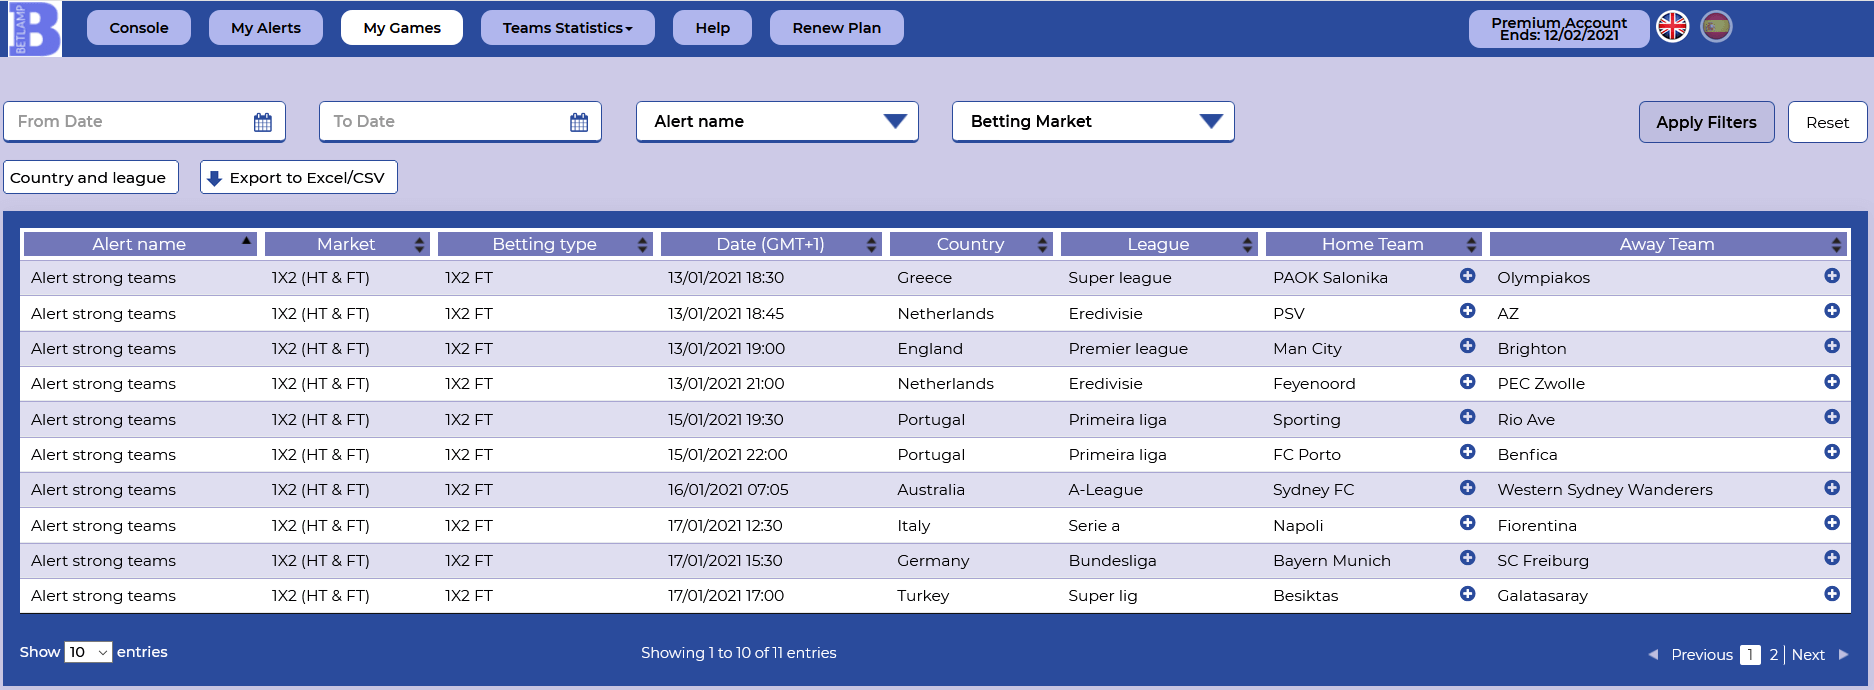The width and height of the screenshot is (1874, 690).
Task: Click plus icon next to Western Sydney Wanderers
Action: point(1832,488)
